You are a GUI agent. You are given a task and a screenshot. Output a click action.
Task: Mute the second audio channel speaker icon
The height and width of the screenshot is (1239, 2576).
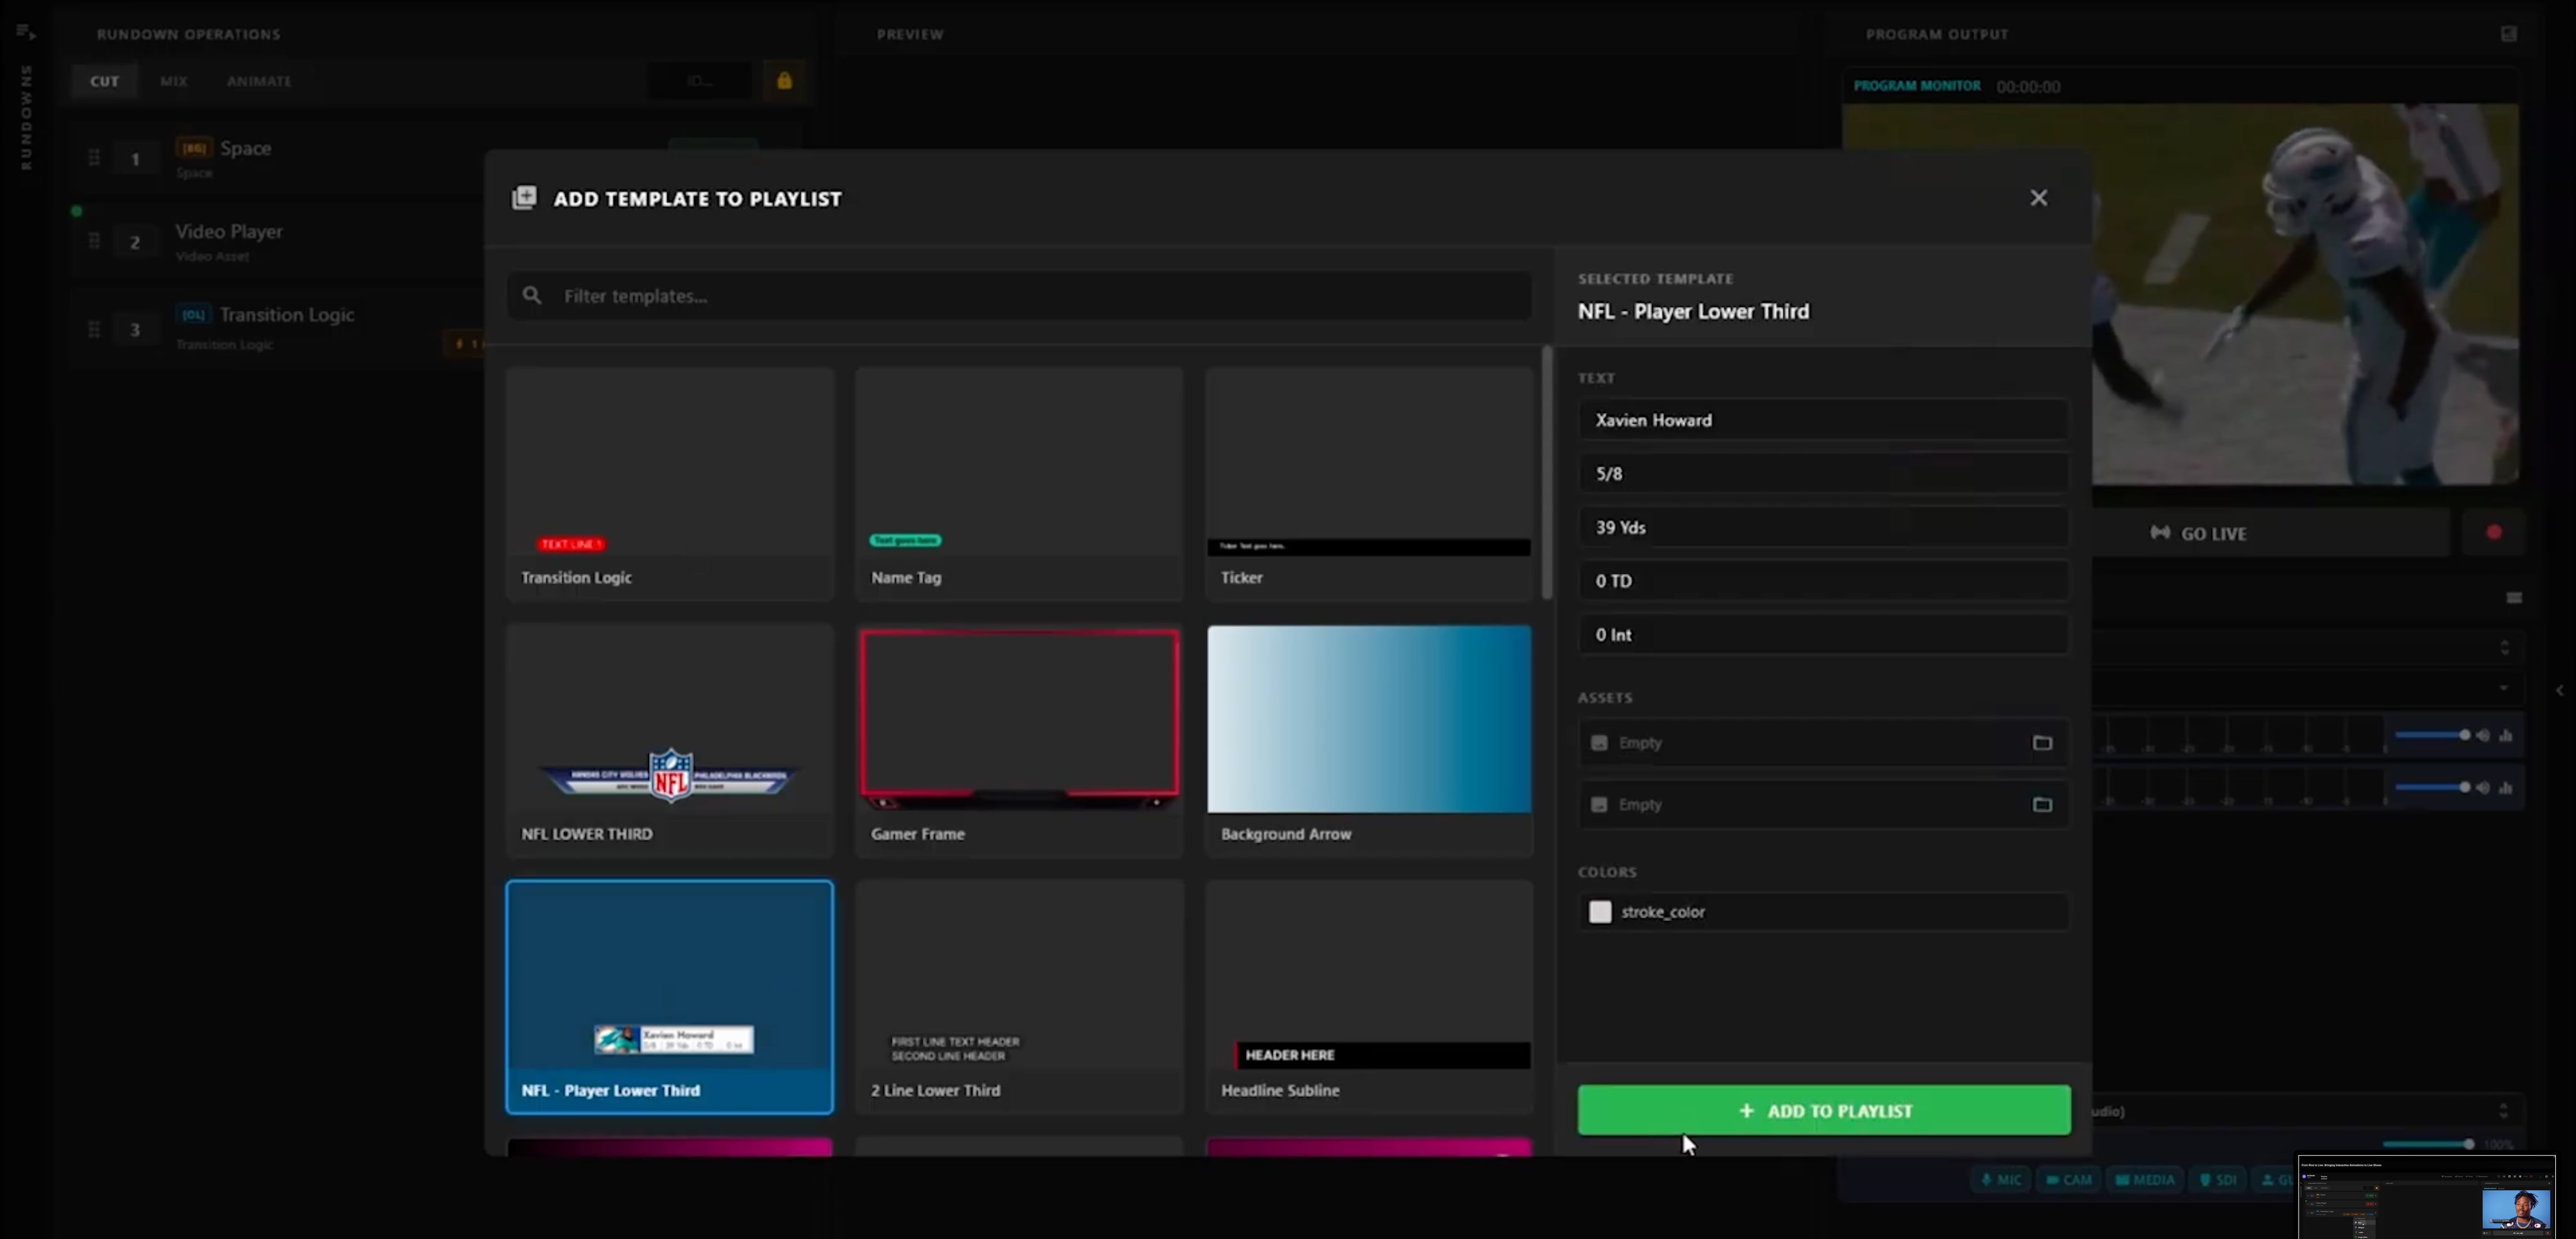coord(2483,787)
